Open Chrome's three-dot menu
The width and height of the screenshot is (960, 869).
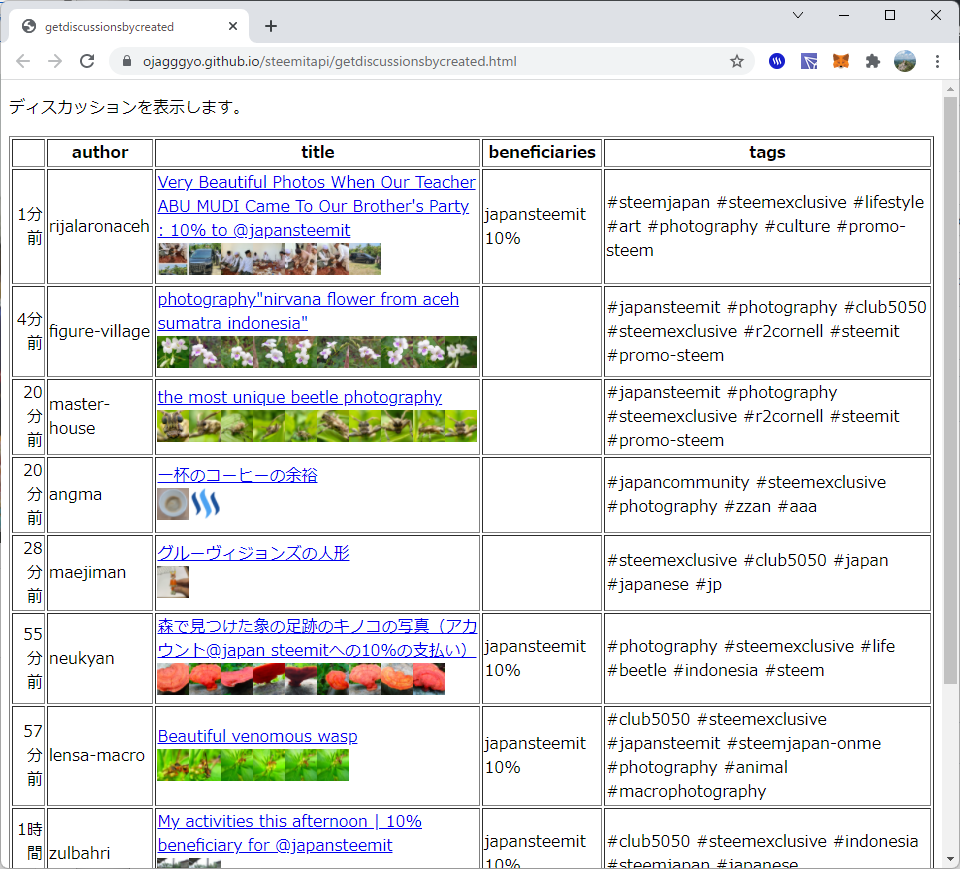[x=937, y=61]
